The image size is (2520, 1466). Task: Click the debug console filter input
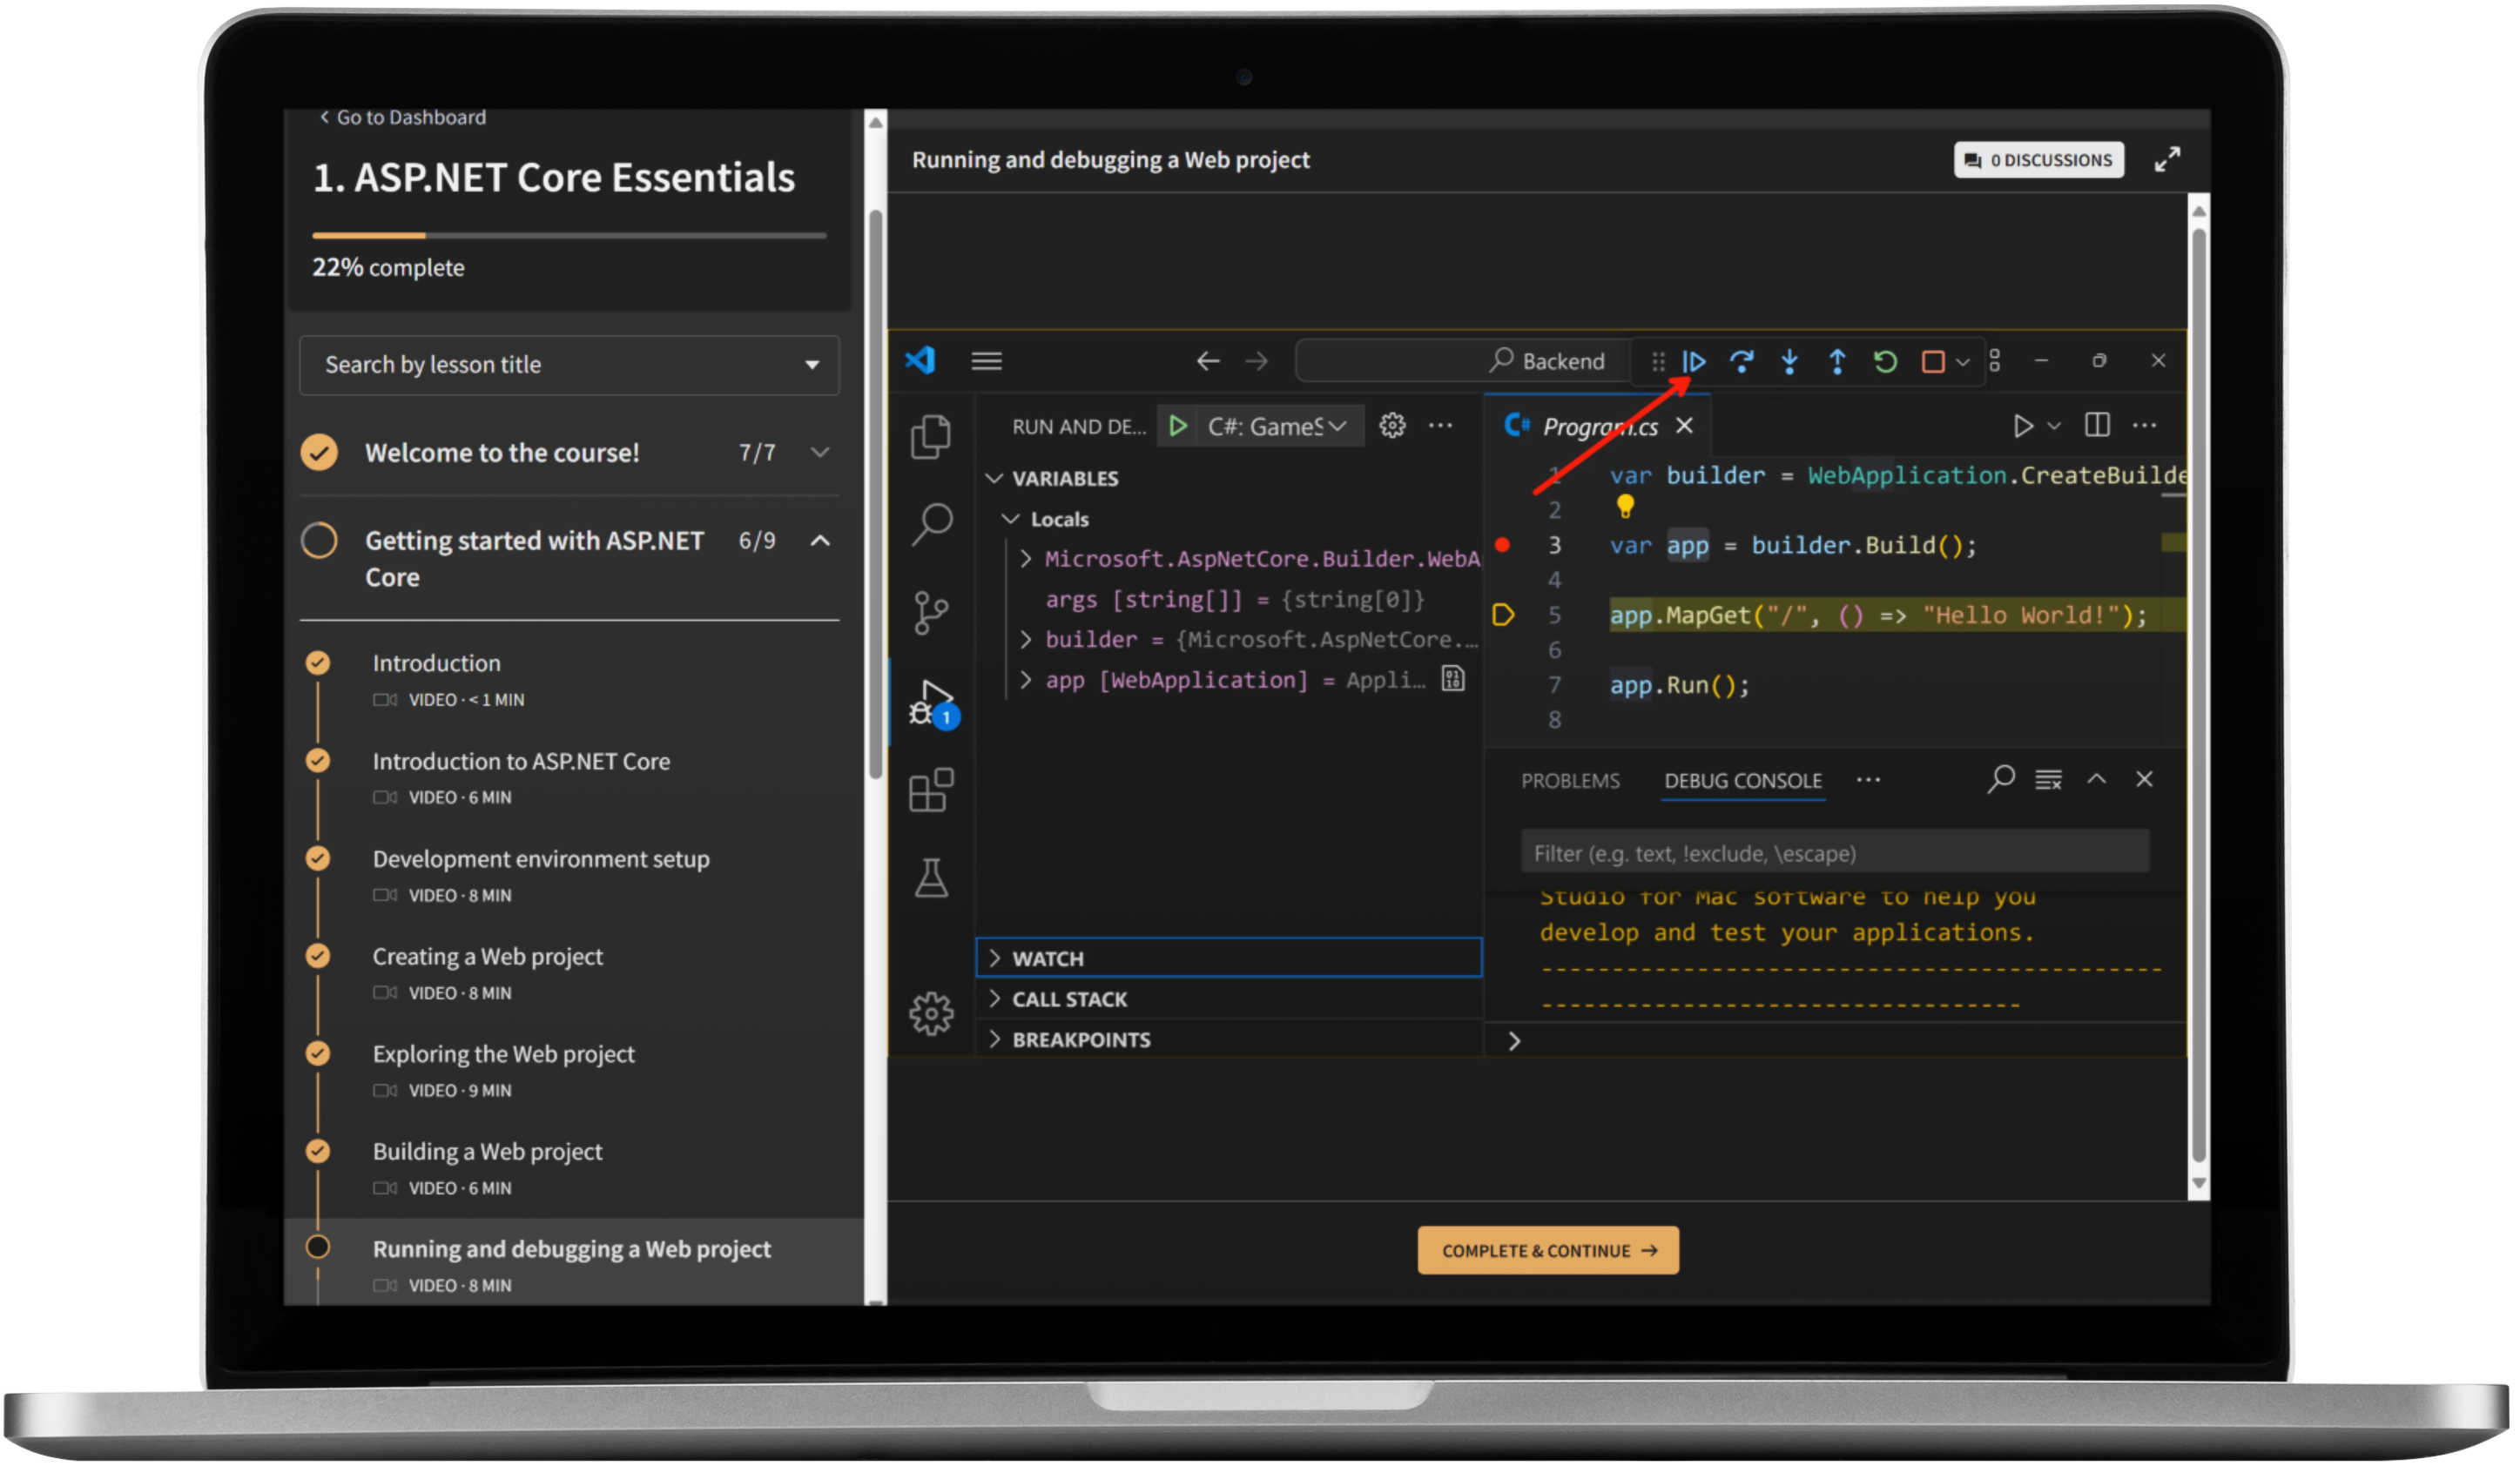pyautogui.click(x=1834, y=853)
